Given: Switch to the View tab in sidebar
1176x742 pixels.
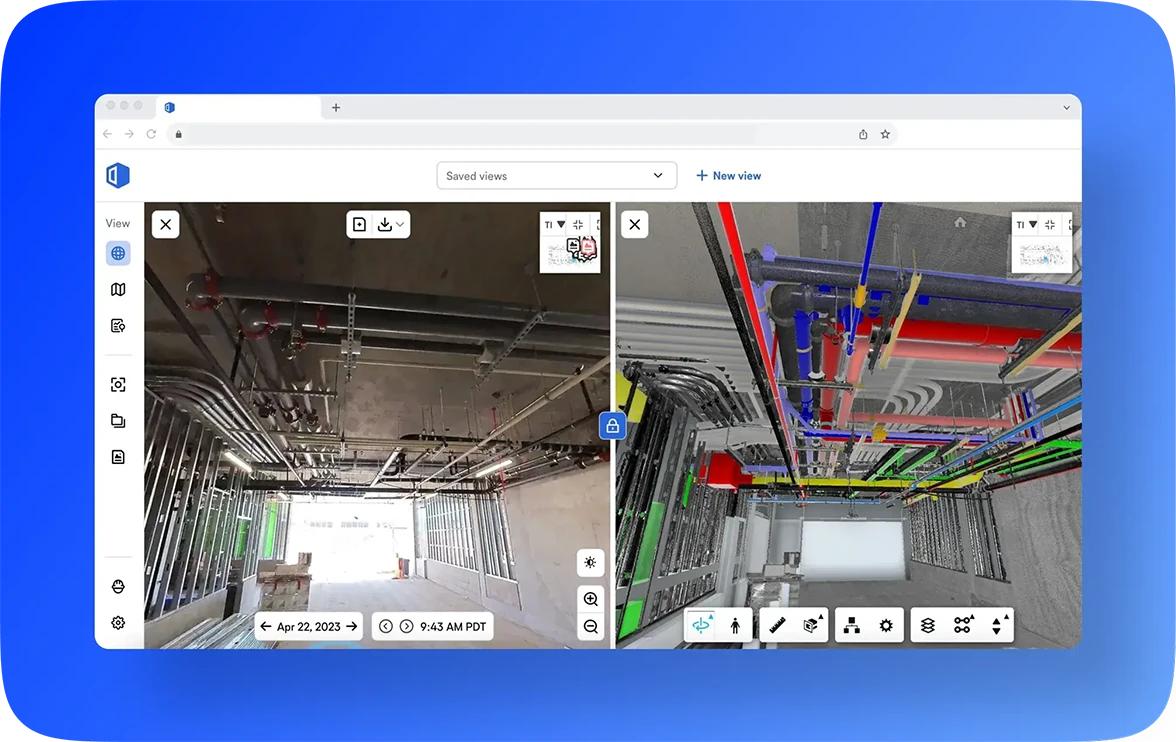Looking at the screenshot, I should pos(117,222).
